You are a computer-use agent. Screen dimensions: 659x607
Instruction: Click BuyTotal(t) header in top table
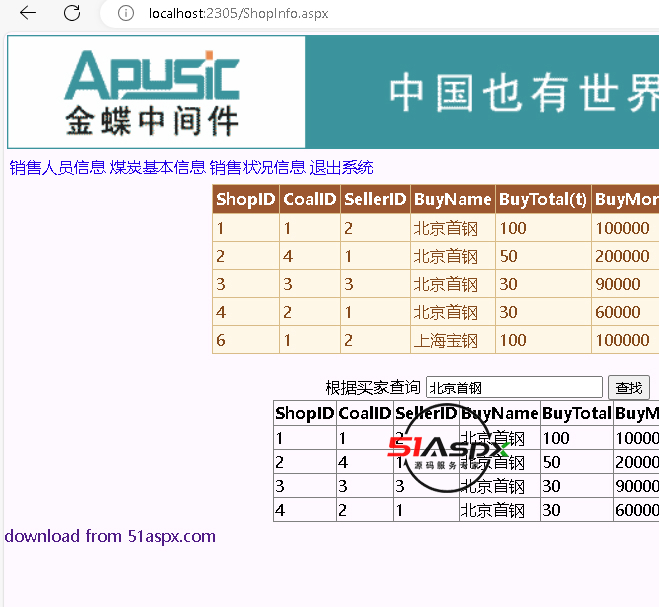(x=543, y=199)
